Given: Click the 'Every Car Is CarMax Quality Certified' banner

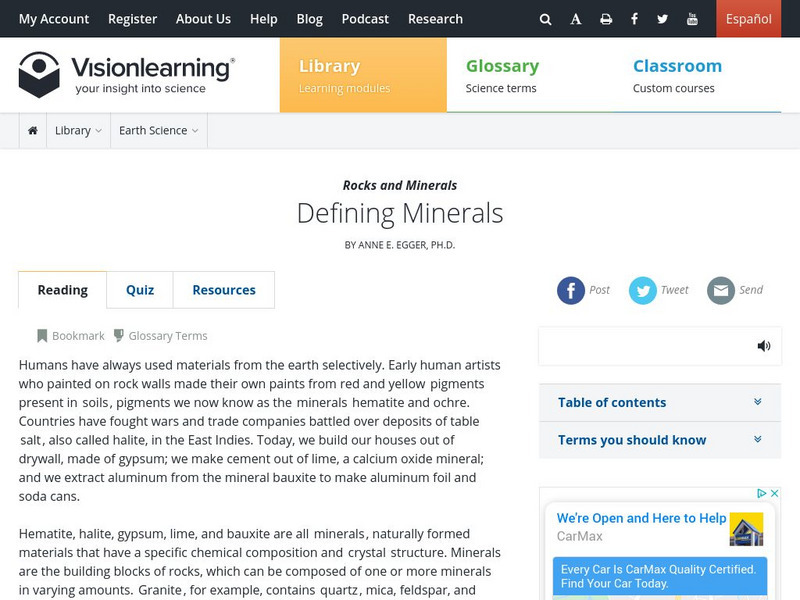Looking at the screenshot, I should tap(660, 577).
